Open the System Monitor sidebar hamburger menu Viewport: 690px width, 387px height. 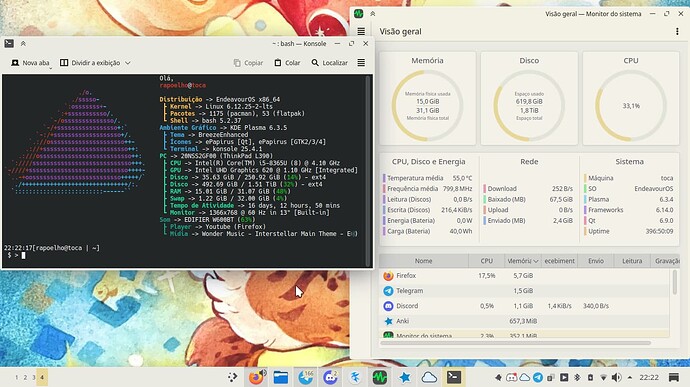(x=361, y=31)
